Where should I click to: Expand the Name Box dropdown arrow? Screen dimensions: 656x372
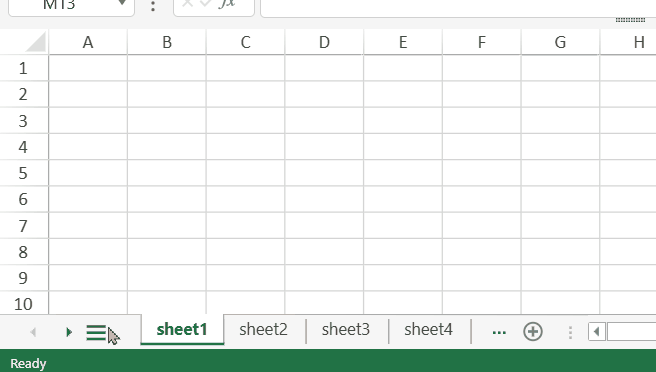pyautogui.click(x=122, y=3)
